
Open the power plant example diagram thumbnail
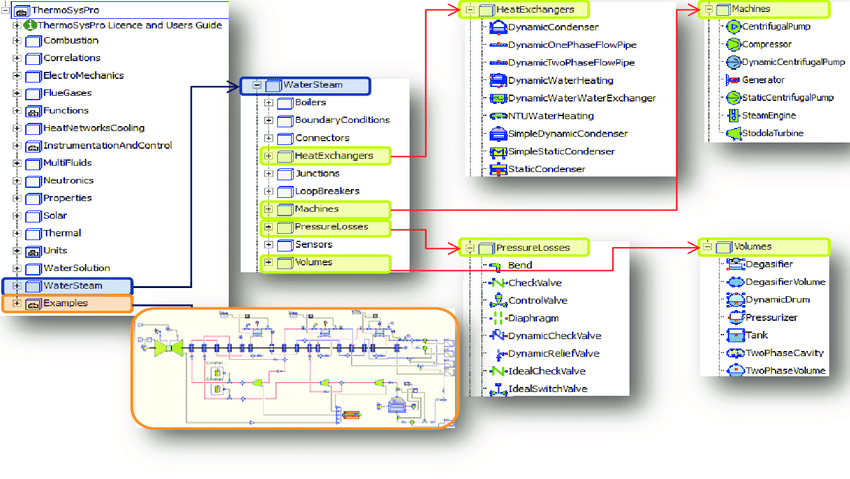(295, 368)
